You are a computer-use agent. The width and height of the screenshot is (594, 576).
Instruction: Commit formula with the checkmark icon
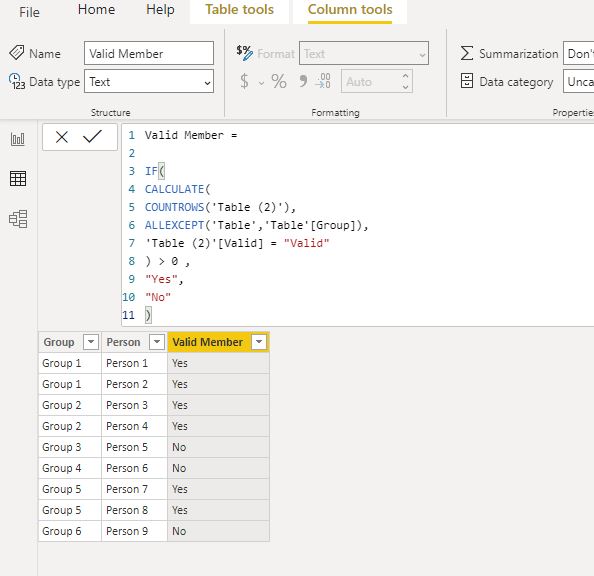click(92, 136)
